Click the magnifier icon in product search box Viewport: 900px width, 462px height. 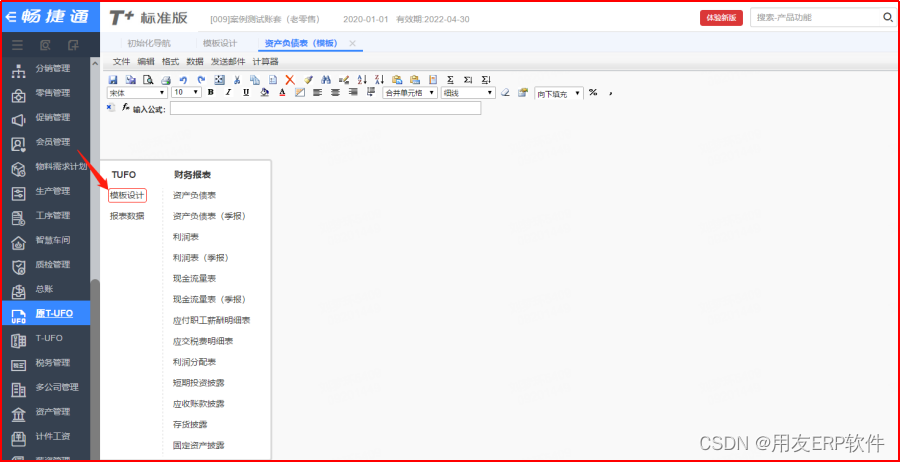[x=888, y=17]
